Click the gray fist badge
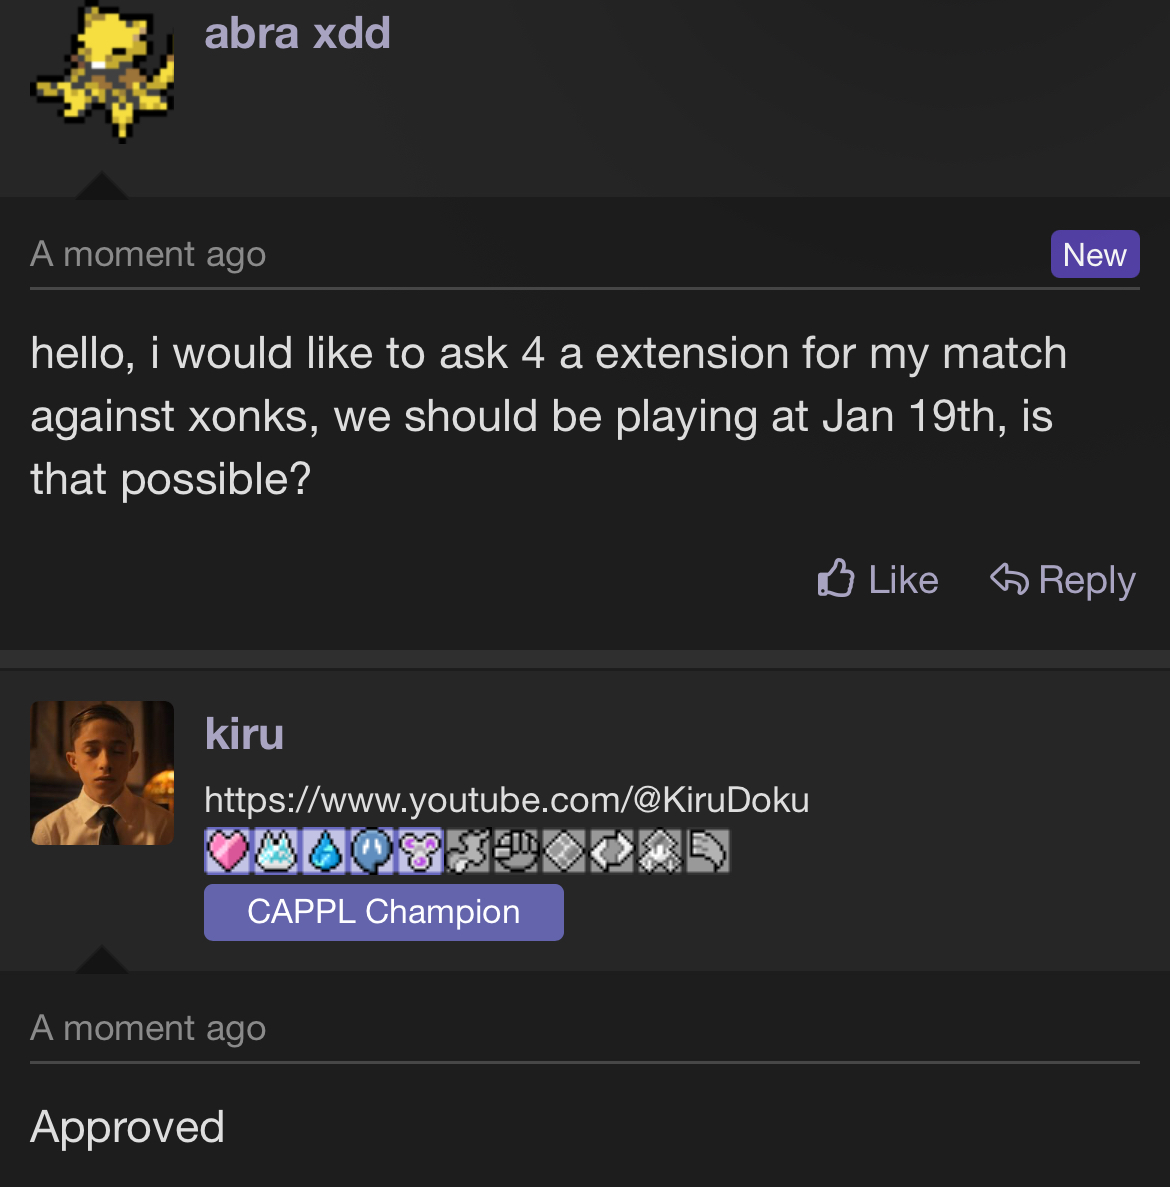Screen dimensions: 1170x1187 click(x=516, y=852)
